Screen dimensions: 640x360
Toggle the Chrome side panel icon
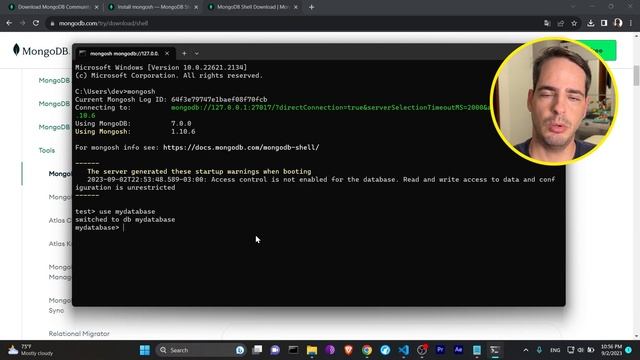coord(604,23)
